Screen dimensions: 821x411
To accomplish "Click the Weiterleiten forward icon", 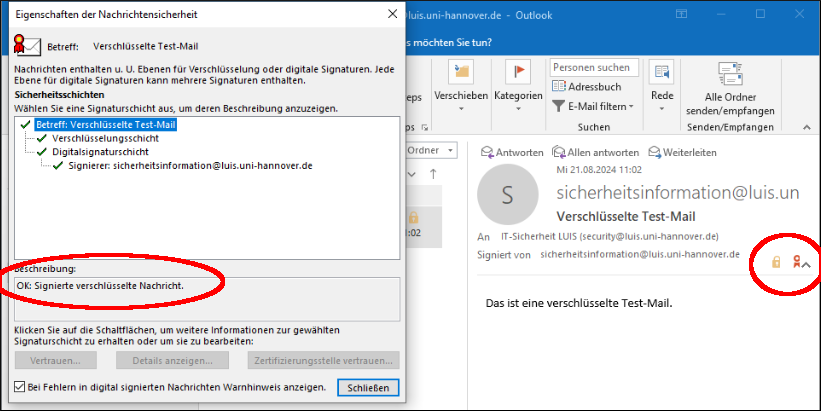I will 654,152.
